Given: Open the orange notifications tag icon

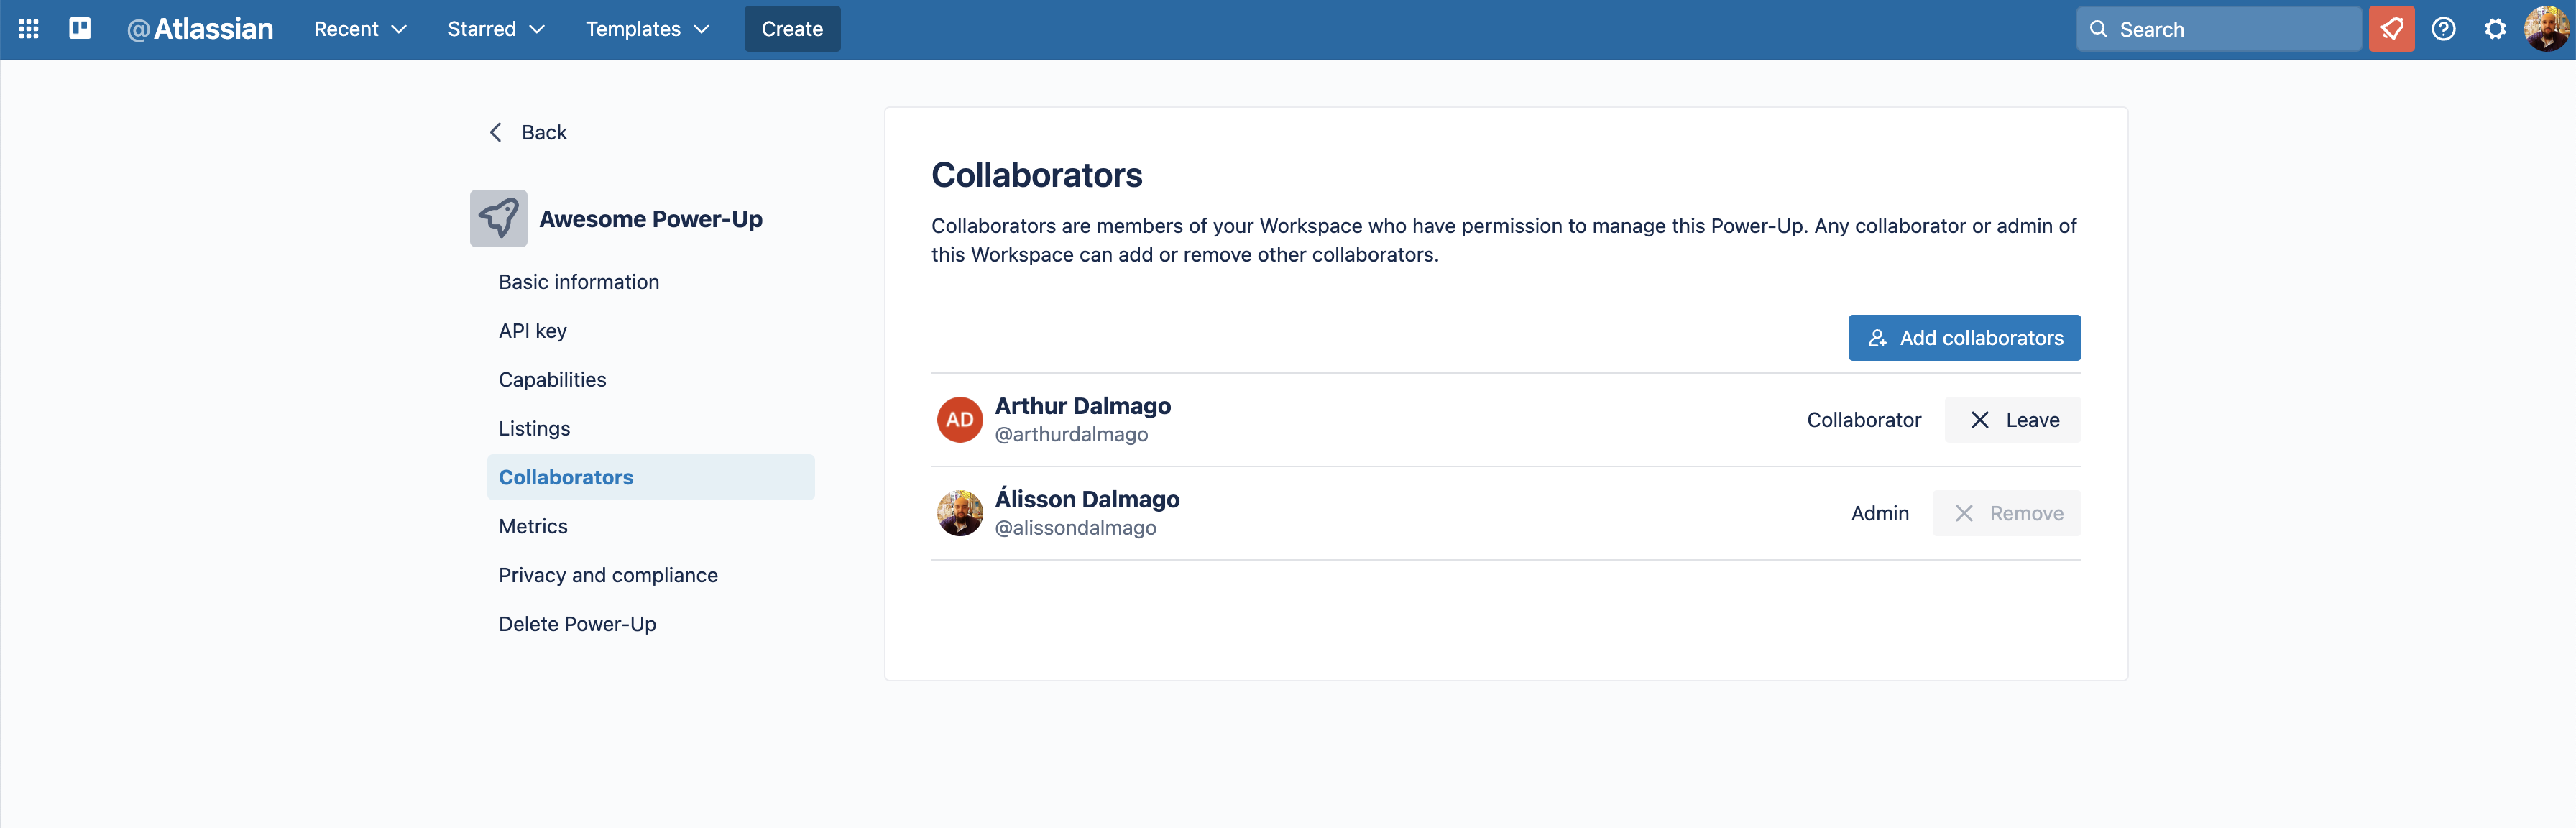Looking at the screenshot, I should click(2391, 29).
